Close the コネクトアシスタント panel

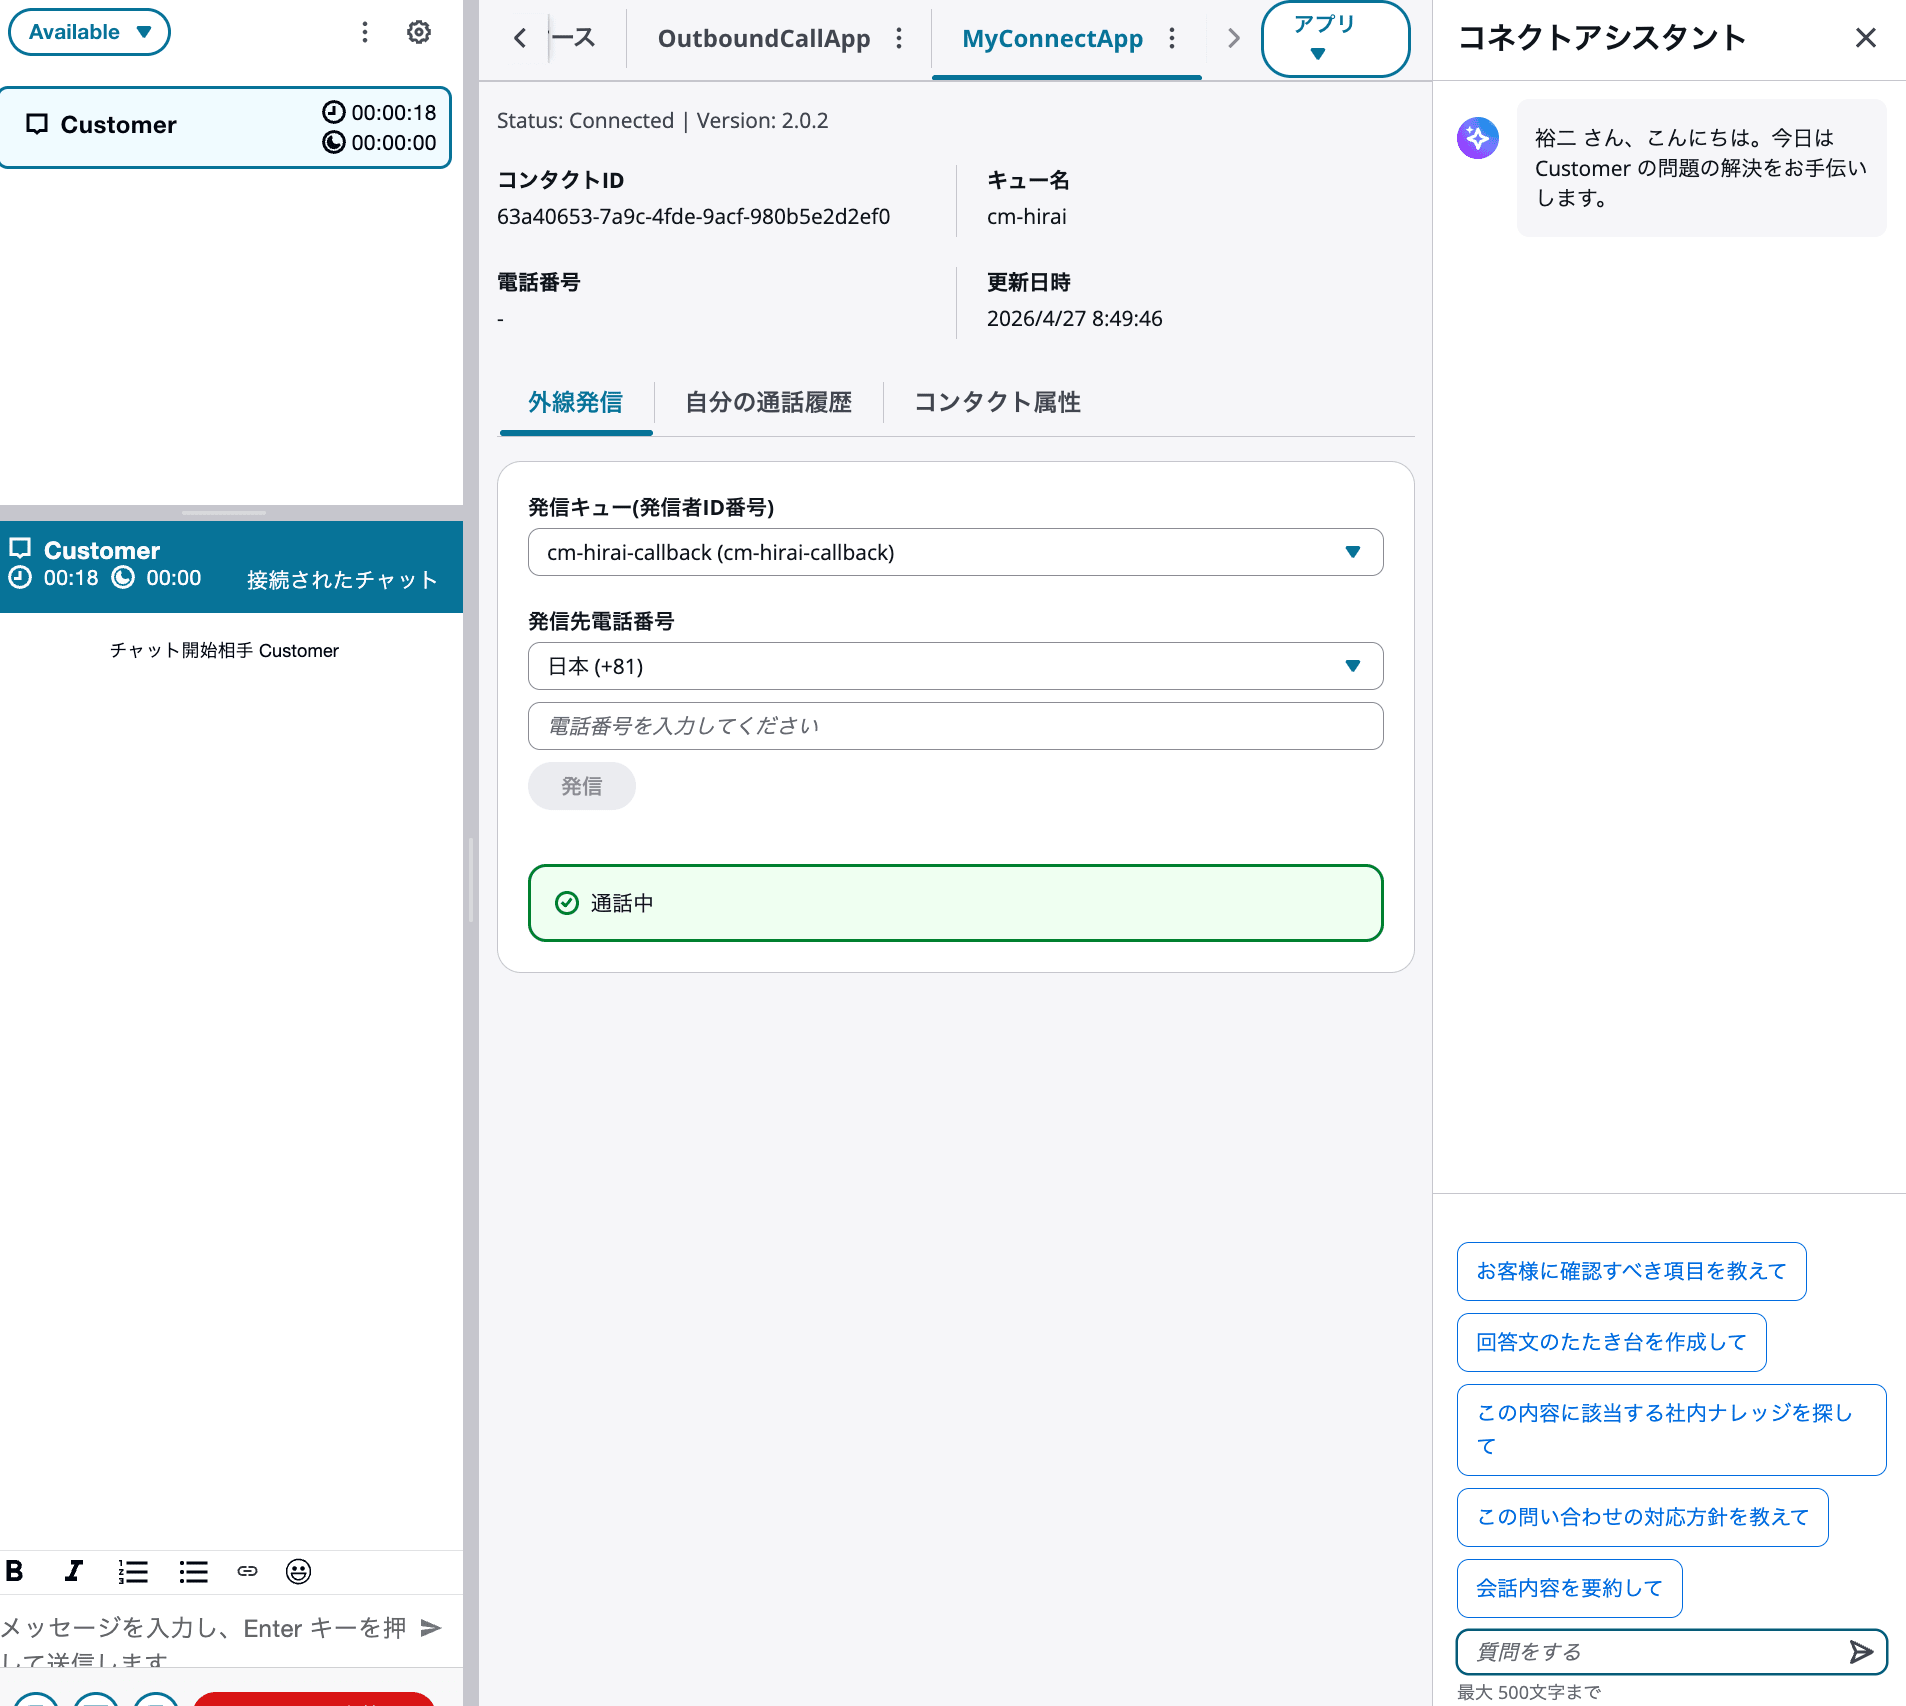tap(1865, 37)
